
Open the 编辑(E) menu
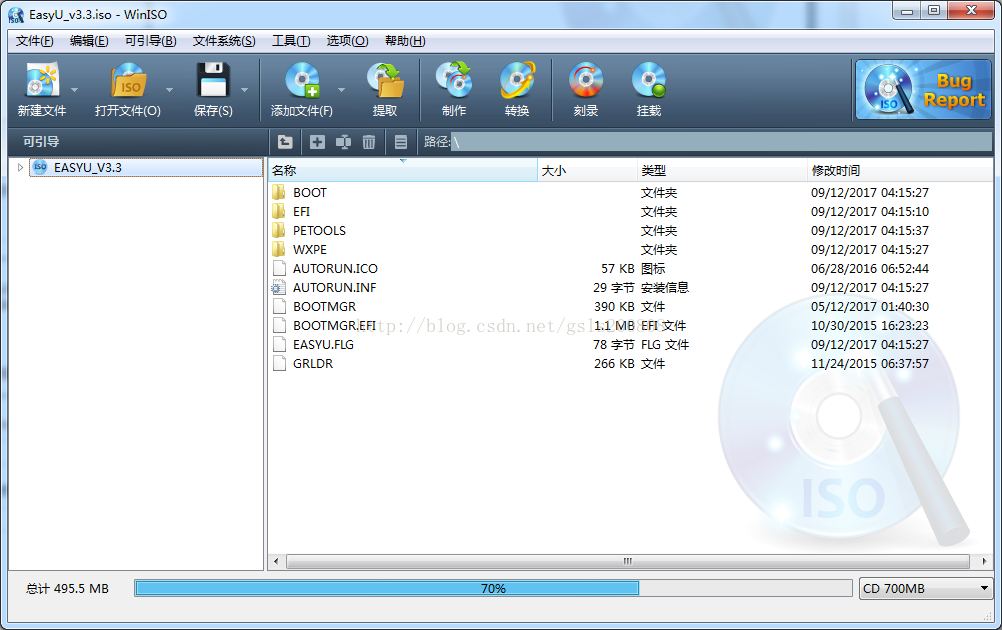[x=89, y=41]
